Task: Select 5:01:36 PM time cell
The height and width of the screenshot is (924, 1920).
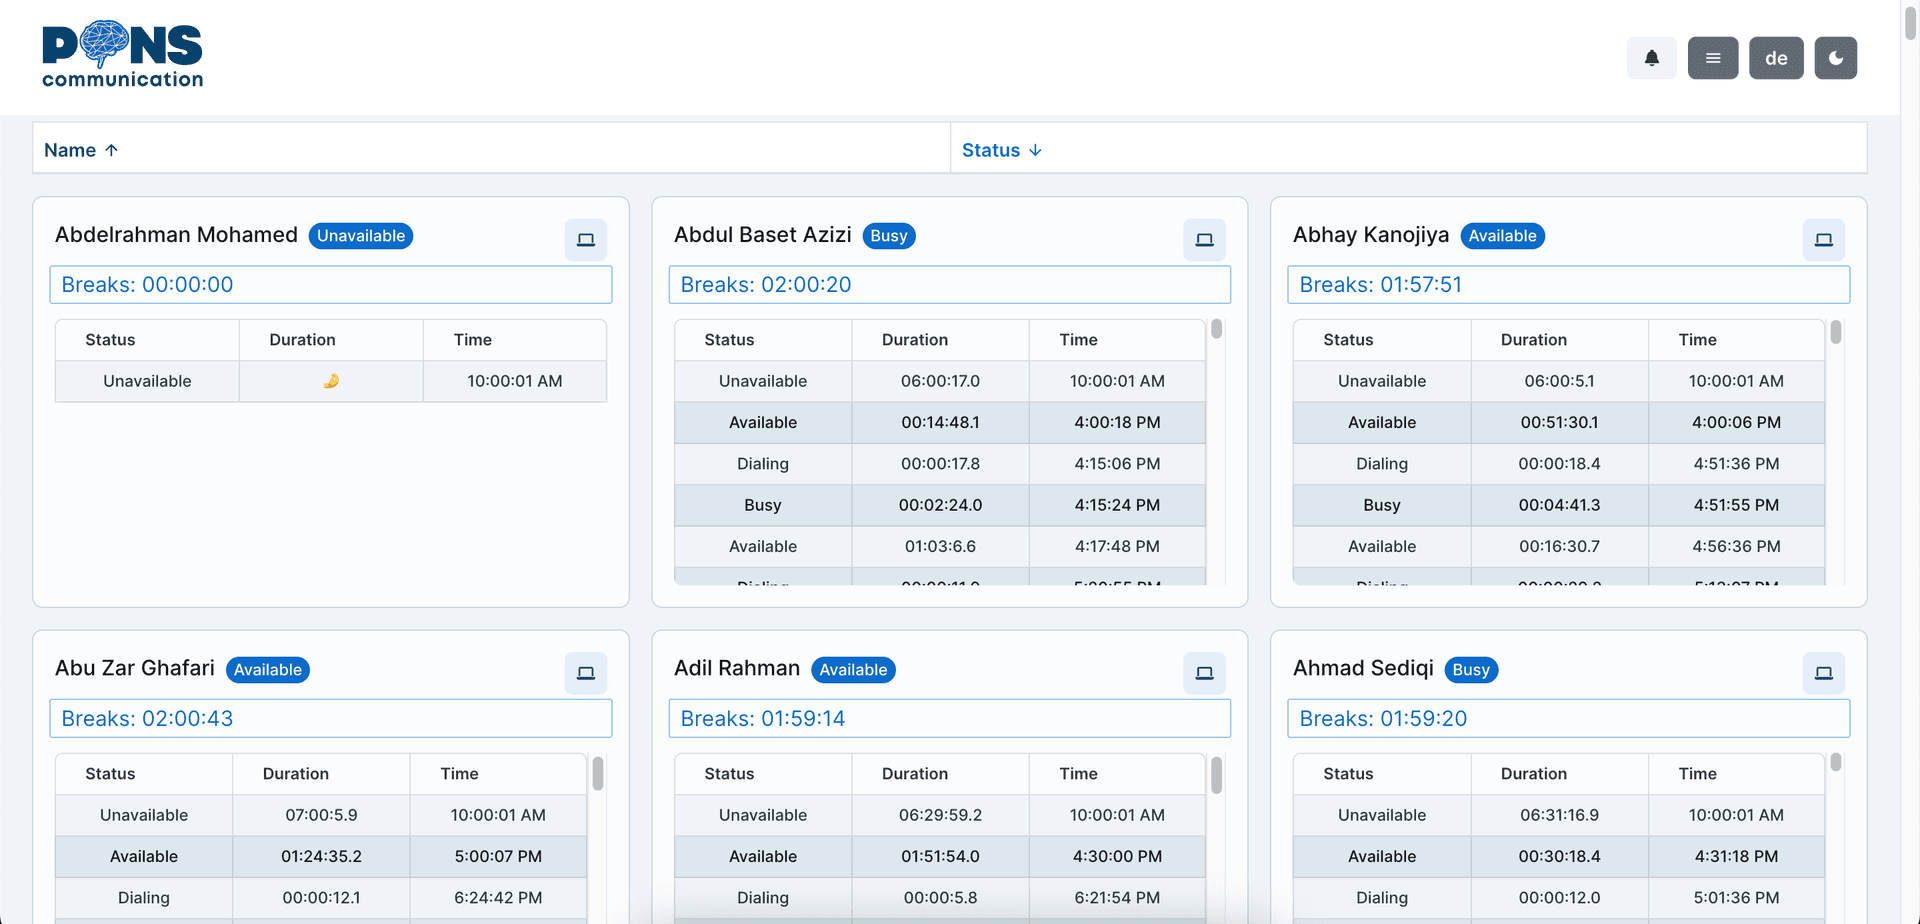Action: click(x=1736, y=898)
